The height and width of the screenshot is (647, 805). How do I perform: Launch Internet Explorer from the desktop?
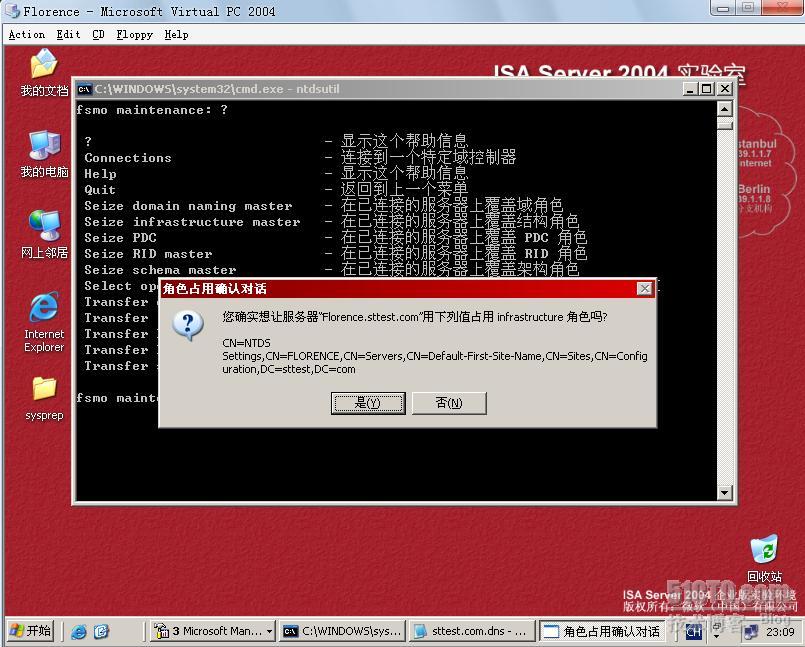(x=44, y=322)
